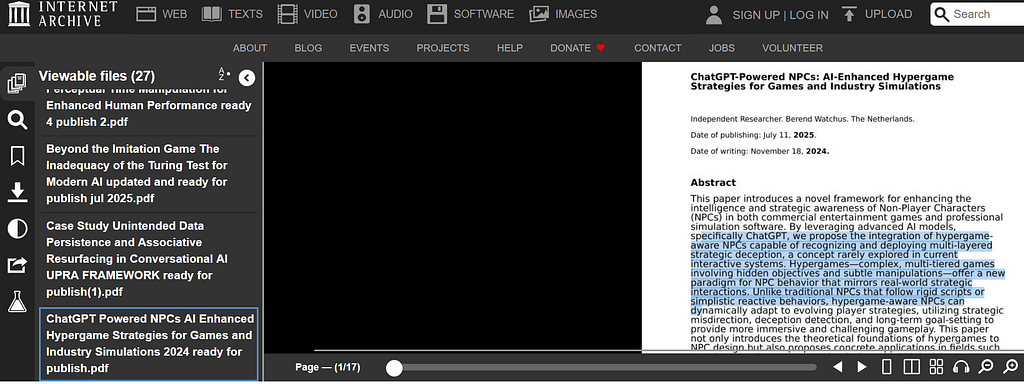Image resolution: width=1024 pixels, height=384 pixels.
Task: Open the Audio speaker icon
Action: 362,14
